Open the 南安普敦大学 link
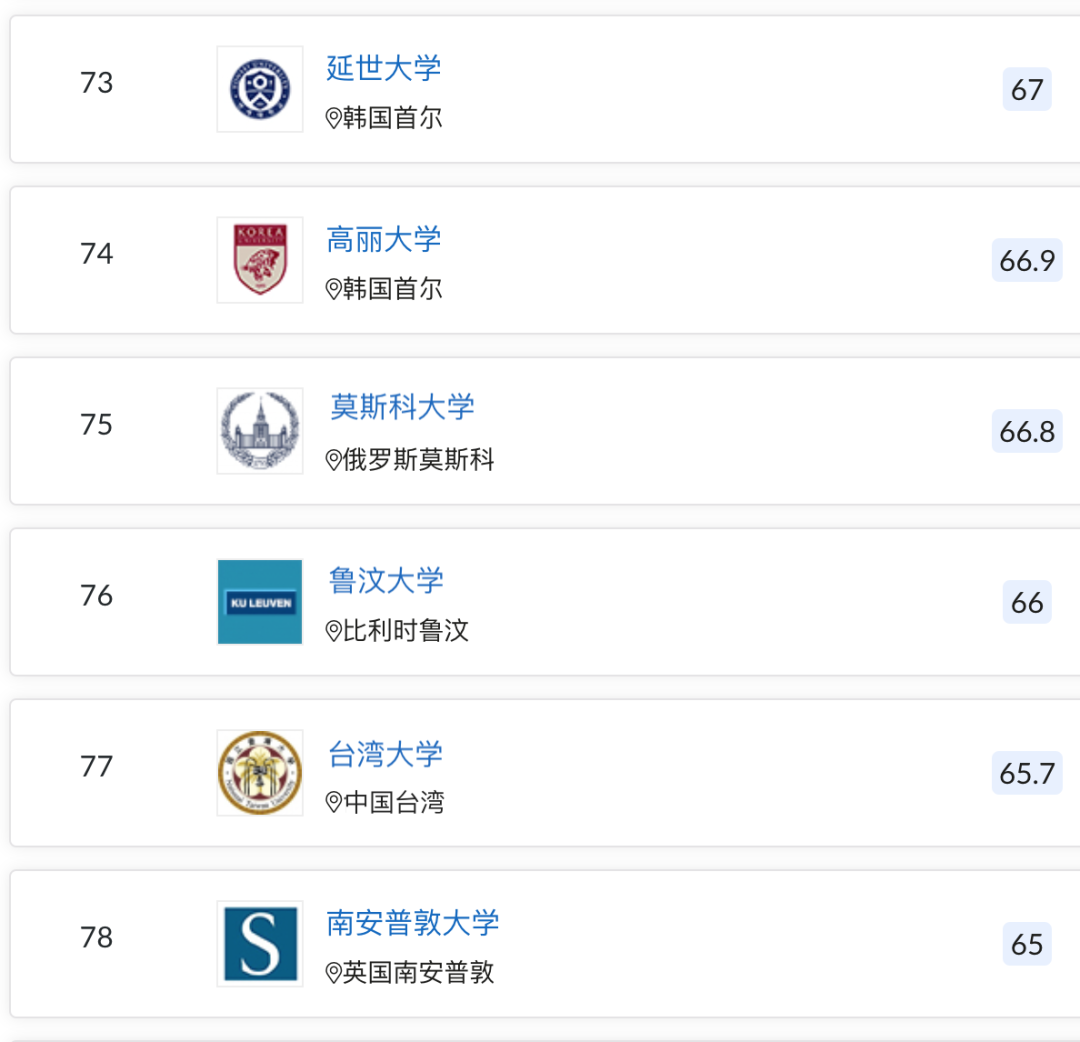This screenshot has width=1080, height=1042. click(x=412, y=923)
